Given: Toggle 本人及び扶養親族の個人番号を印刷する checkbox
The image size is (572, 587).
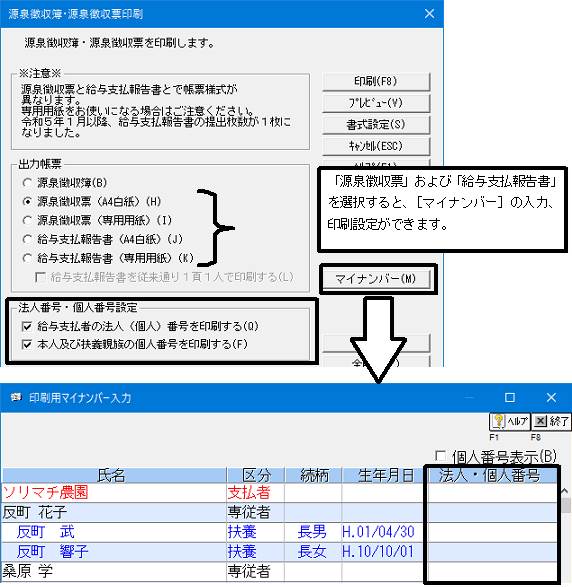Looking at the screenshot, I should point(27,344).
